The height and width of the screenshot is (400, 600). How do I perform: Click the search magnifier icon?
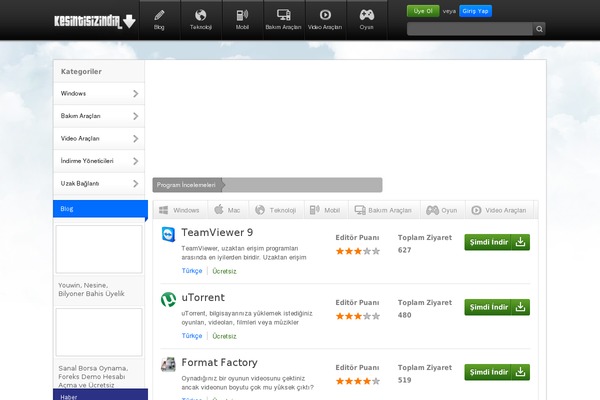539,29
